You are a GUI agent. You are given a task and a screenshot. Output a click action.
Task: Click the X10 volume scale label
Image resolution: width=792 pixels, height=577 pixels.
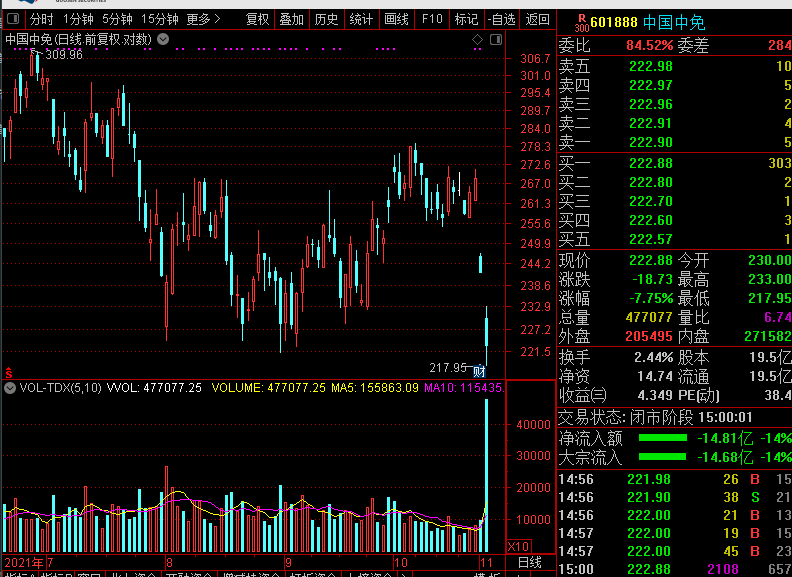click(518, 546)
